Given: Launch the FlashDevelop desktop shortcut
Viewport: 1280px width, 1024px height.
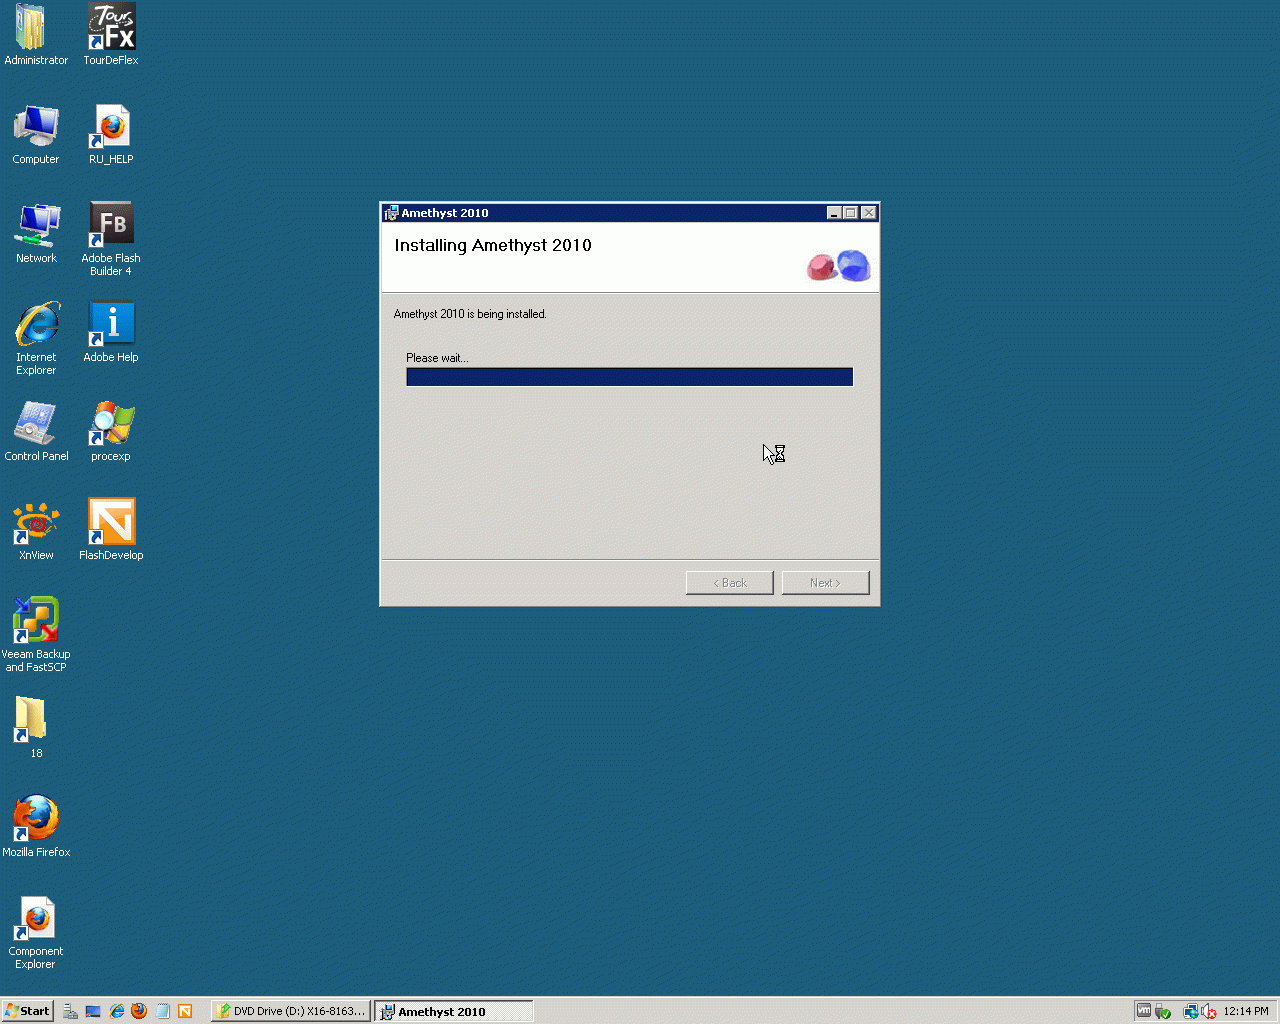Looking at the screenshot, I should point(111,530).
